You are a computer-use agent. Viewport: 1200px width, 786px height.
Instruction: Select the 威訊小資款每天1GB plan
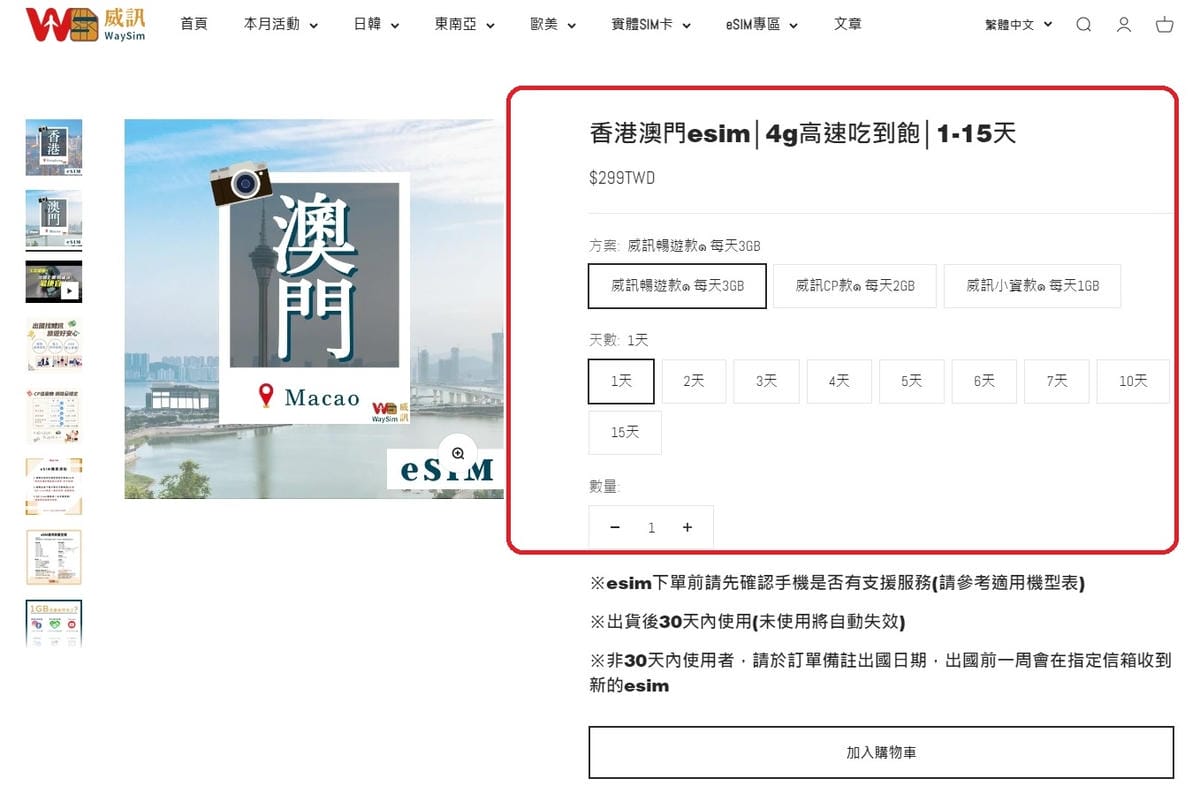pyautogui.click(x=1032, y=286)
